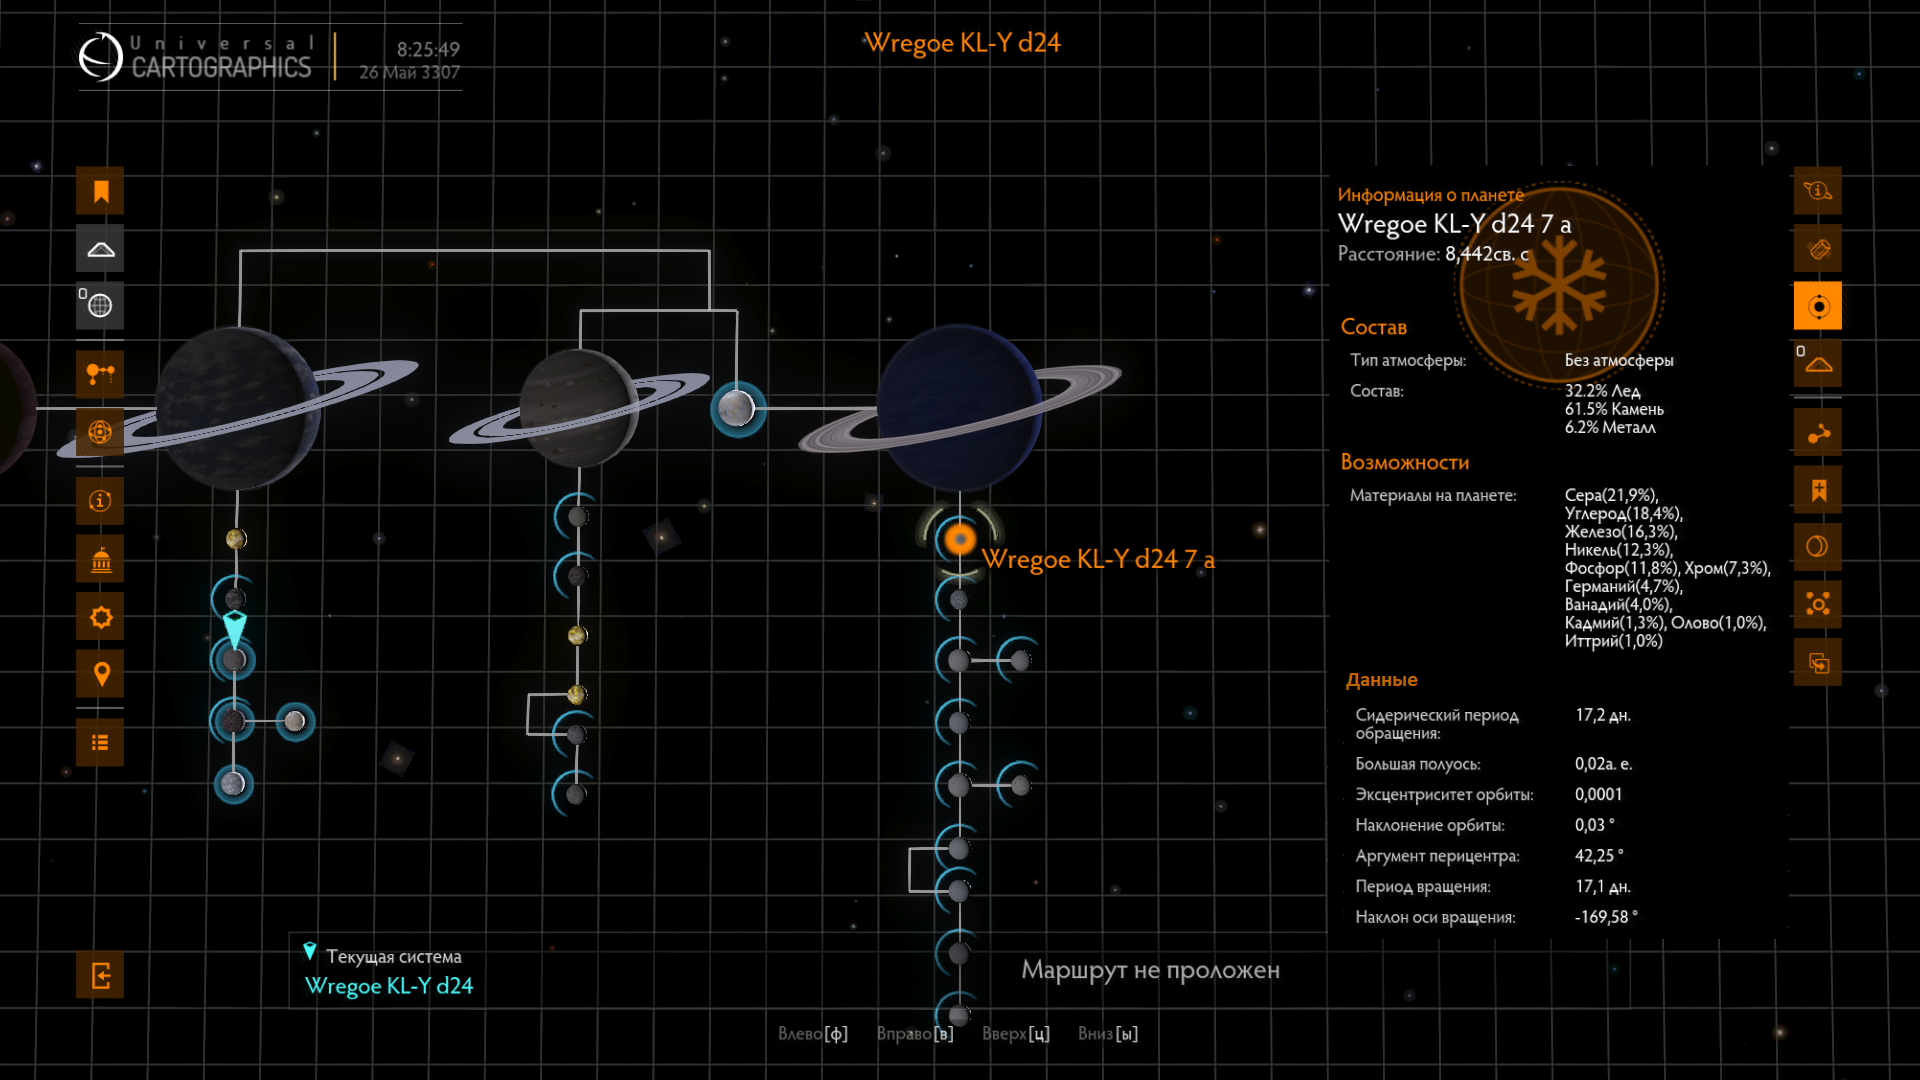Click the eccentricity value '0,0001'
Viewport: 1920px width, 1080px height.
click(1598, 794)
